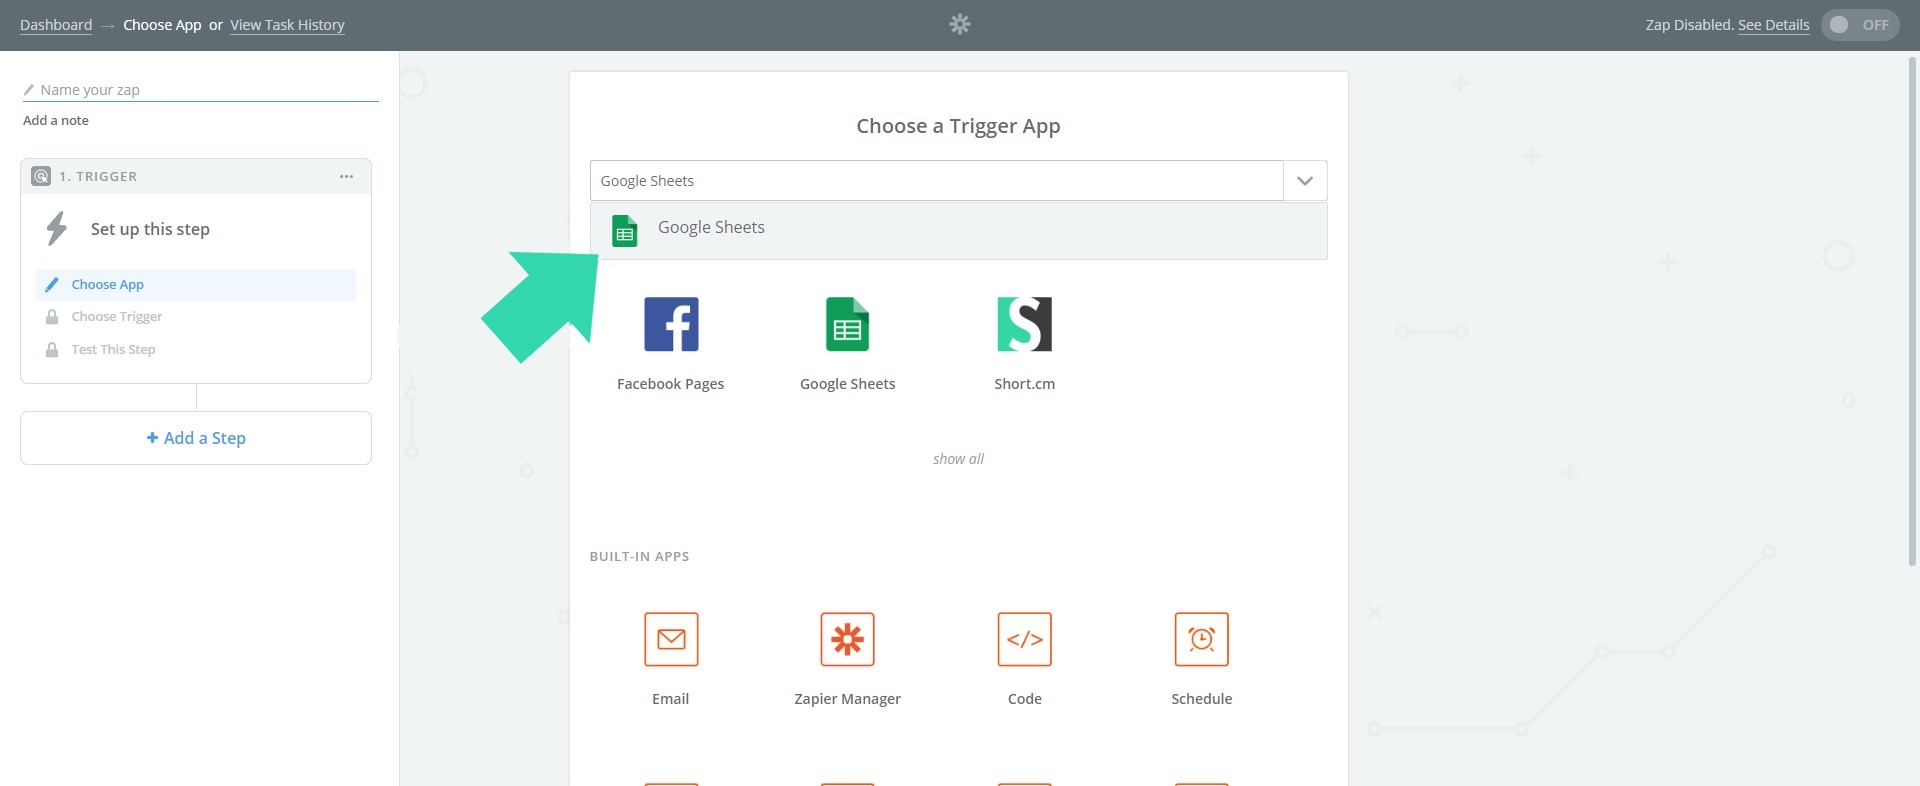This screenshot has width=1920, height=786.
Task: Choose the Short.cm app icon
Action: pos(1024,325)
